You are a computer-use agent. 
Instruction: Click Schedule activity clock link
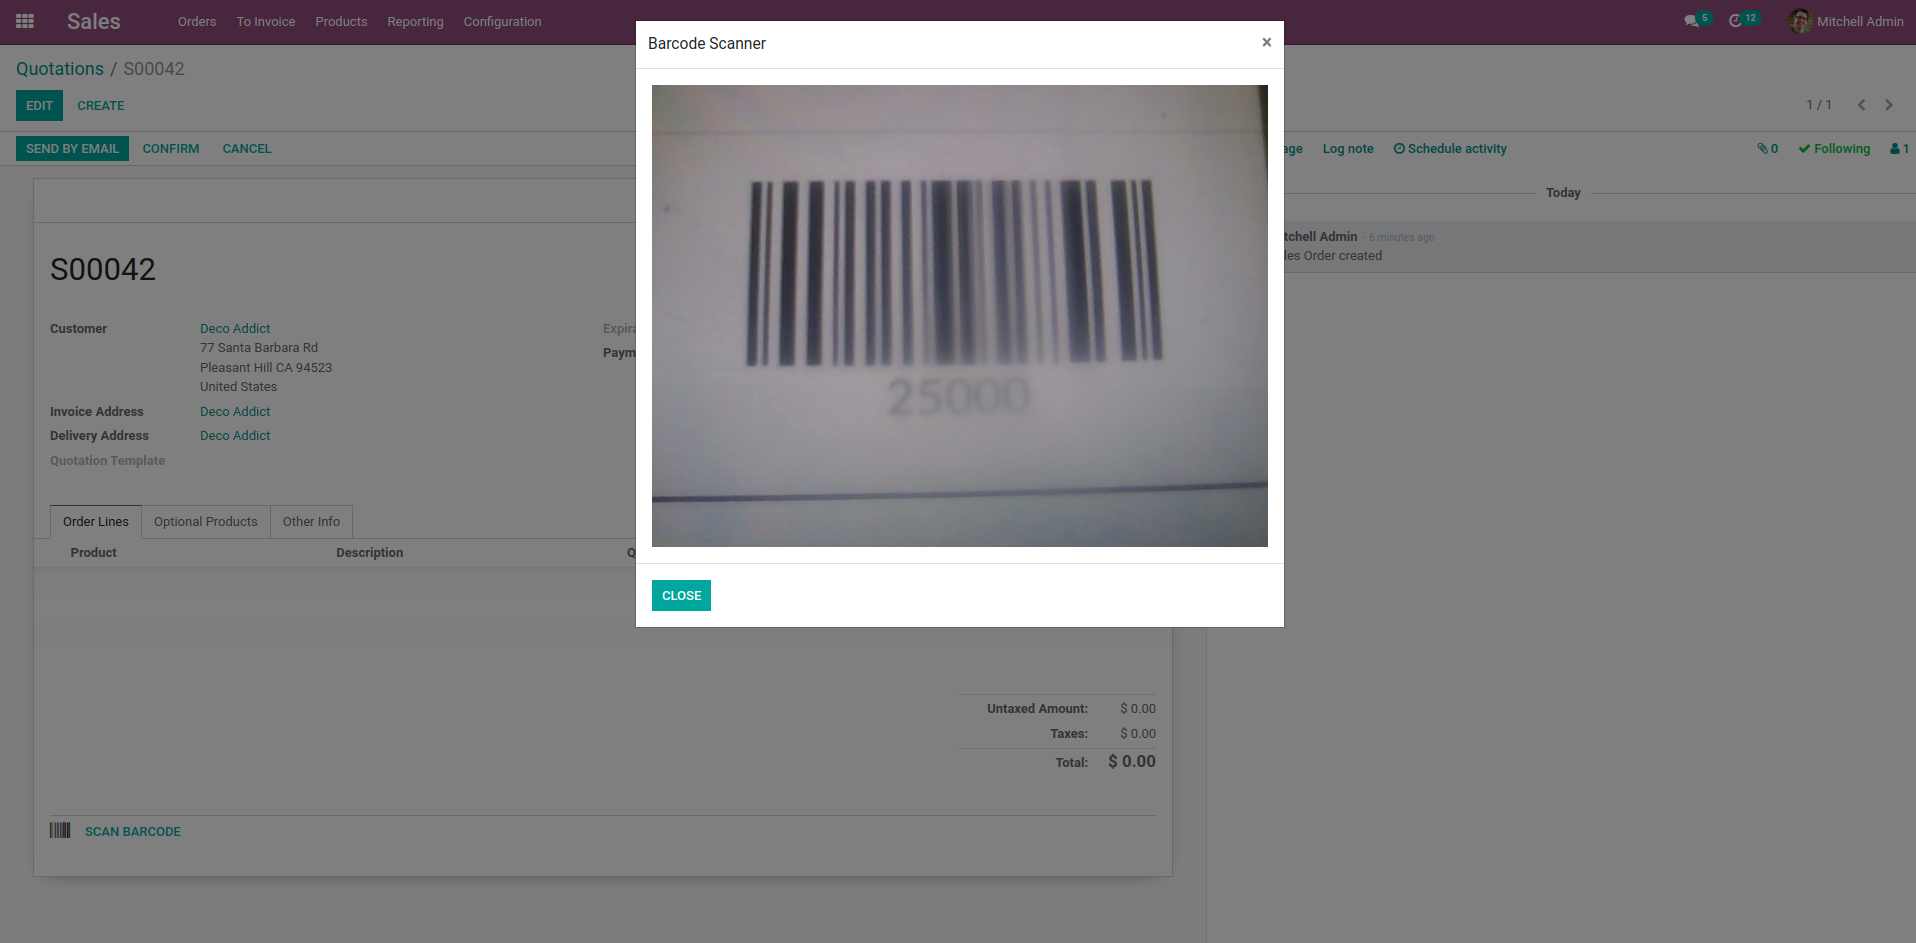coord(1450,149)
